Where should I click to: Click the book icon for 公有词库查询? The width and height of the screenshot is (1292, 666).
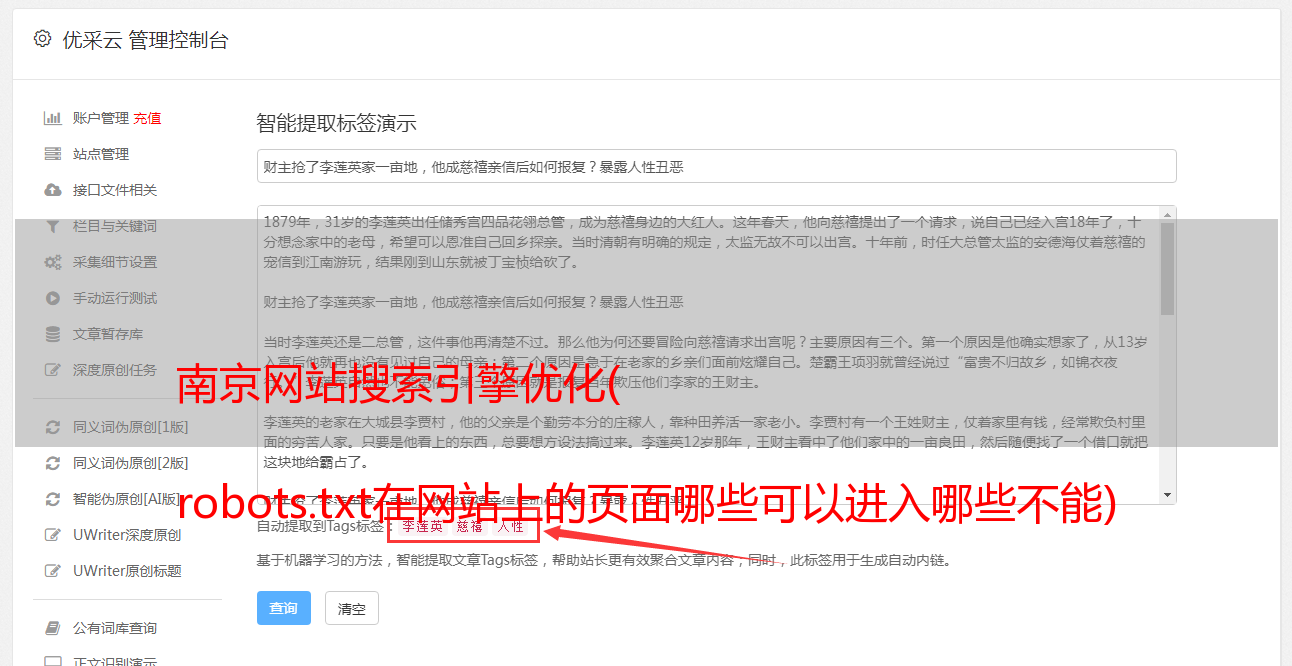tap(53, 628)
